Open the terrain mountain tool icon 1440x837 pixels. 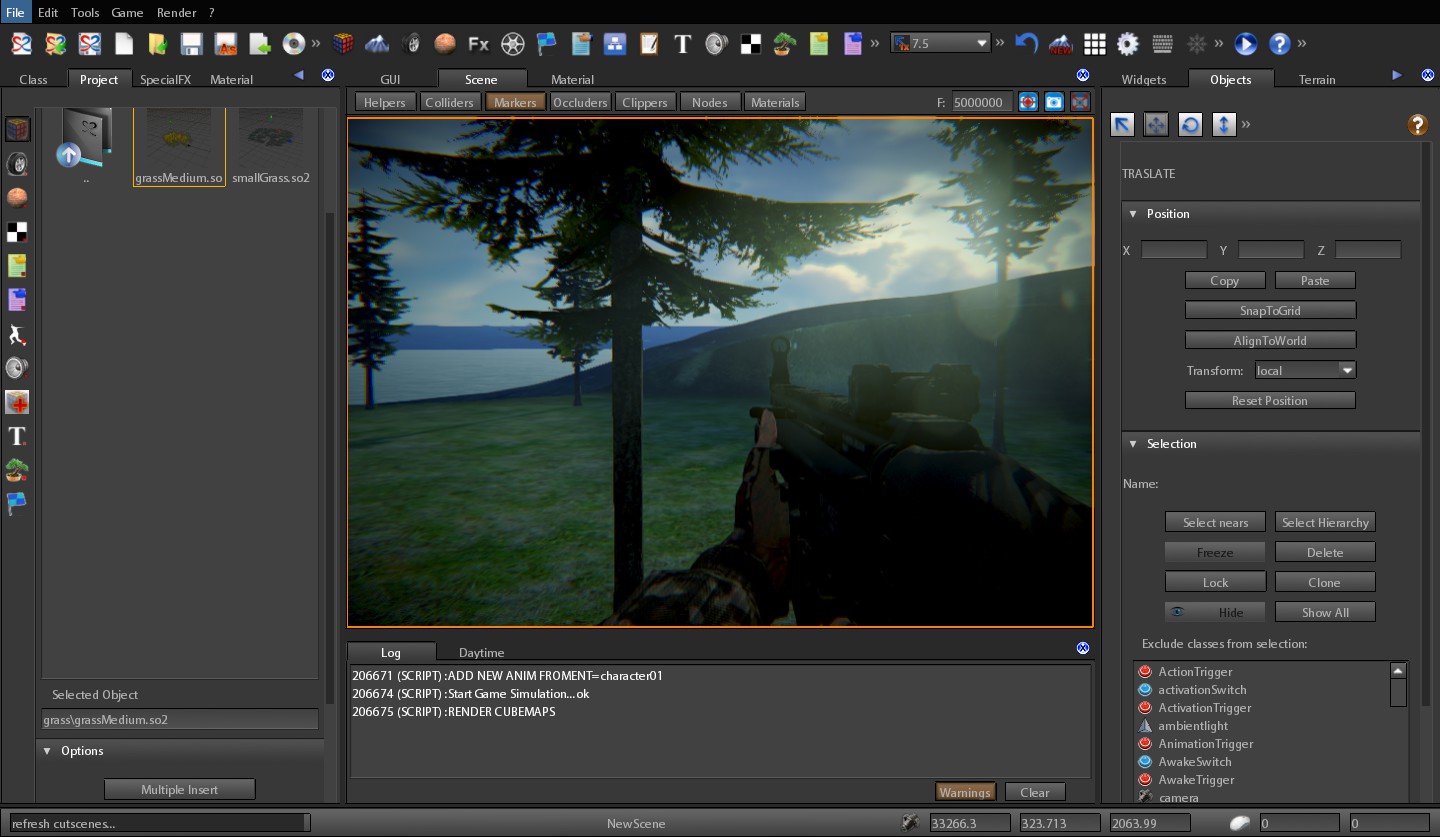[377, 44]
